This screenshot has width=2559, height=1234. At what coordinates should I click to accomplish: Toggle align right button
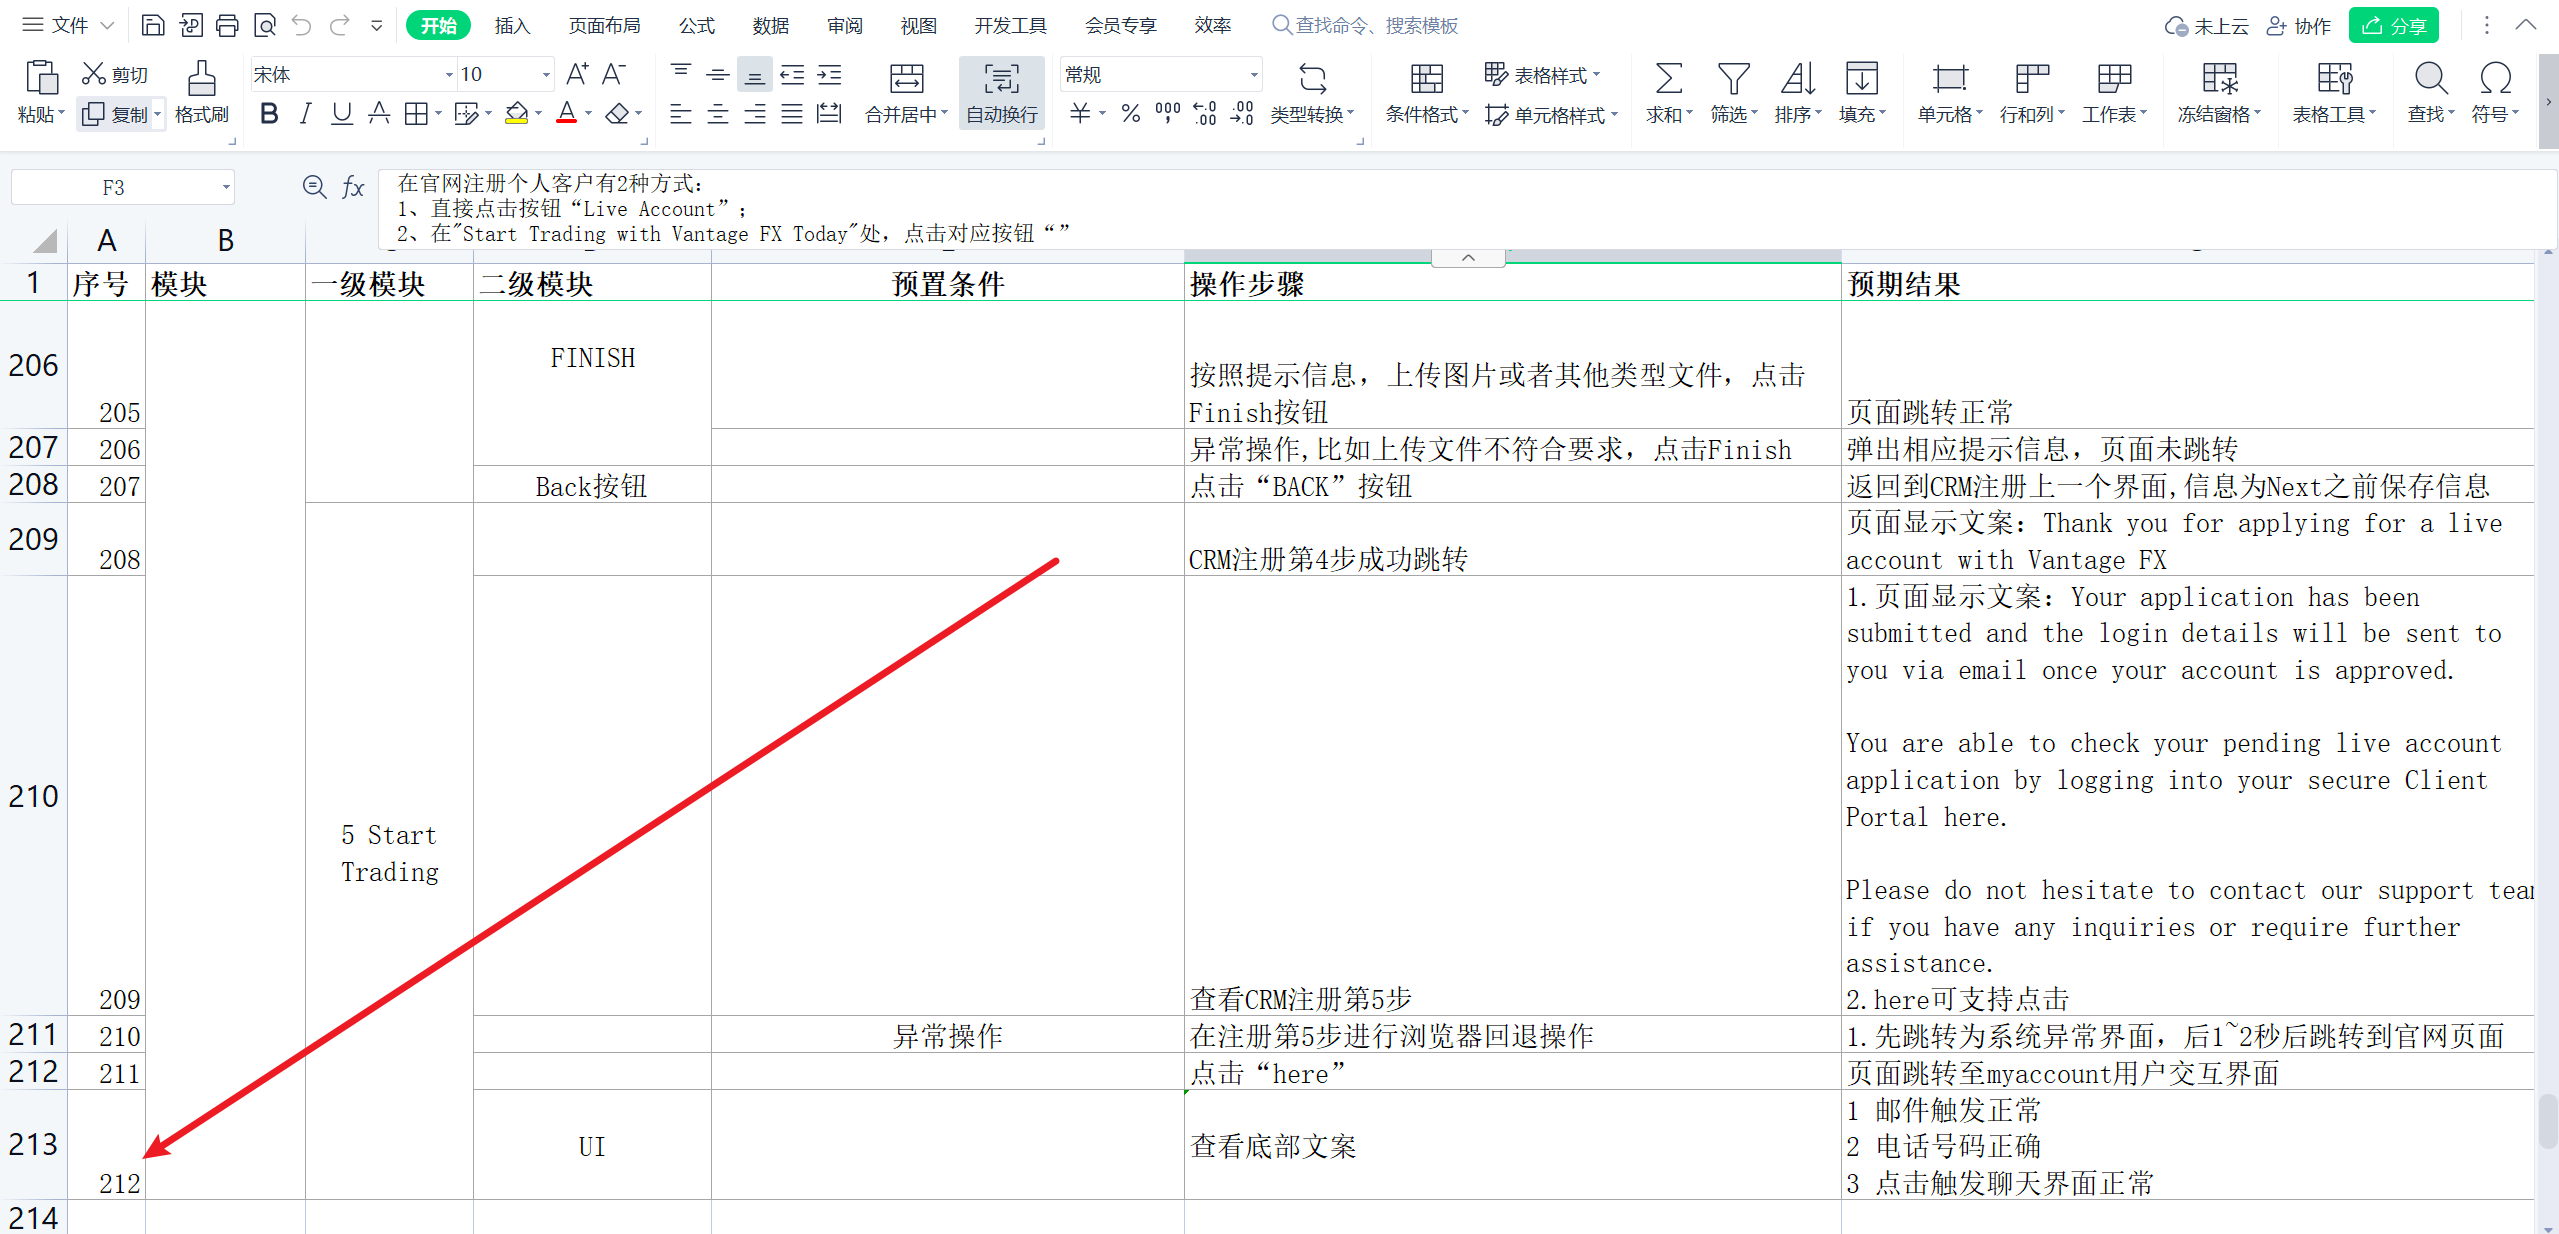(x=755, y=114)
